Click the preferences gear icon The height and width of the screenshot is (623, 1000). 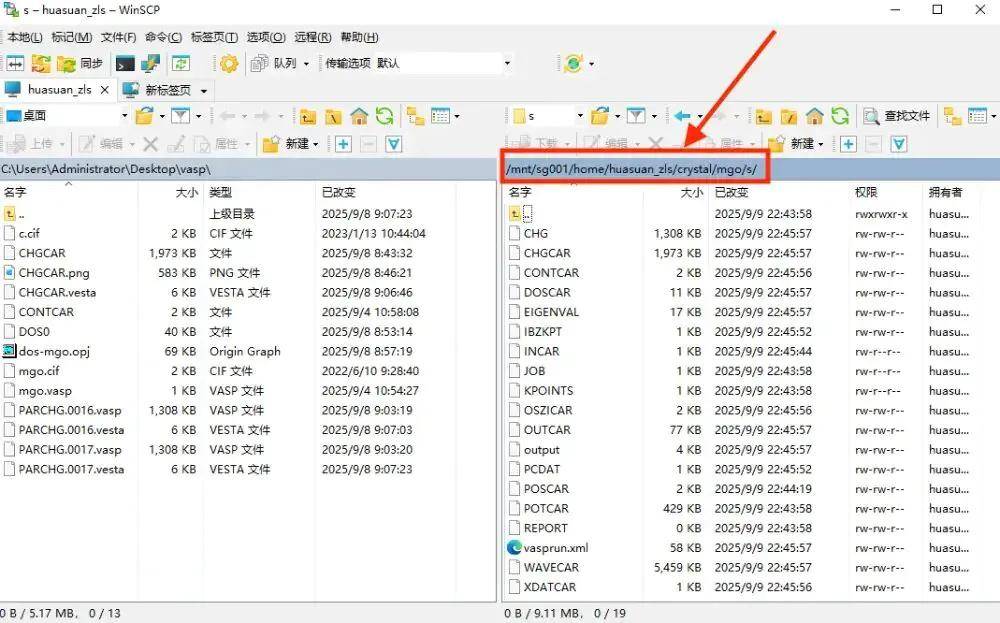(x=229, y=63)
